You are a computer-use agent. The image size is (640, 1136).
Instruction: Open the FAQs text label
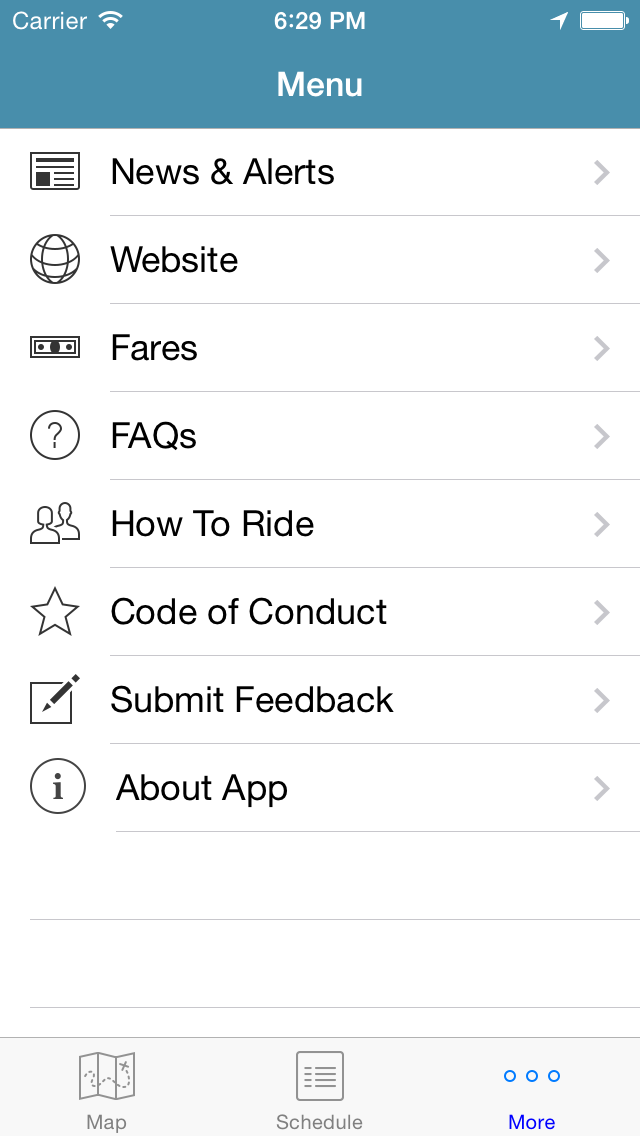[x=153, y=436]
